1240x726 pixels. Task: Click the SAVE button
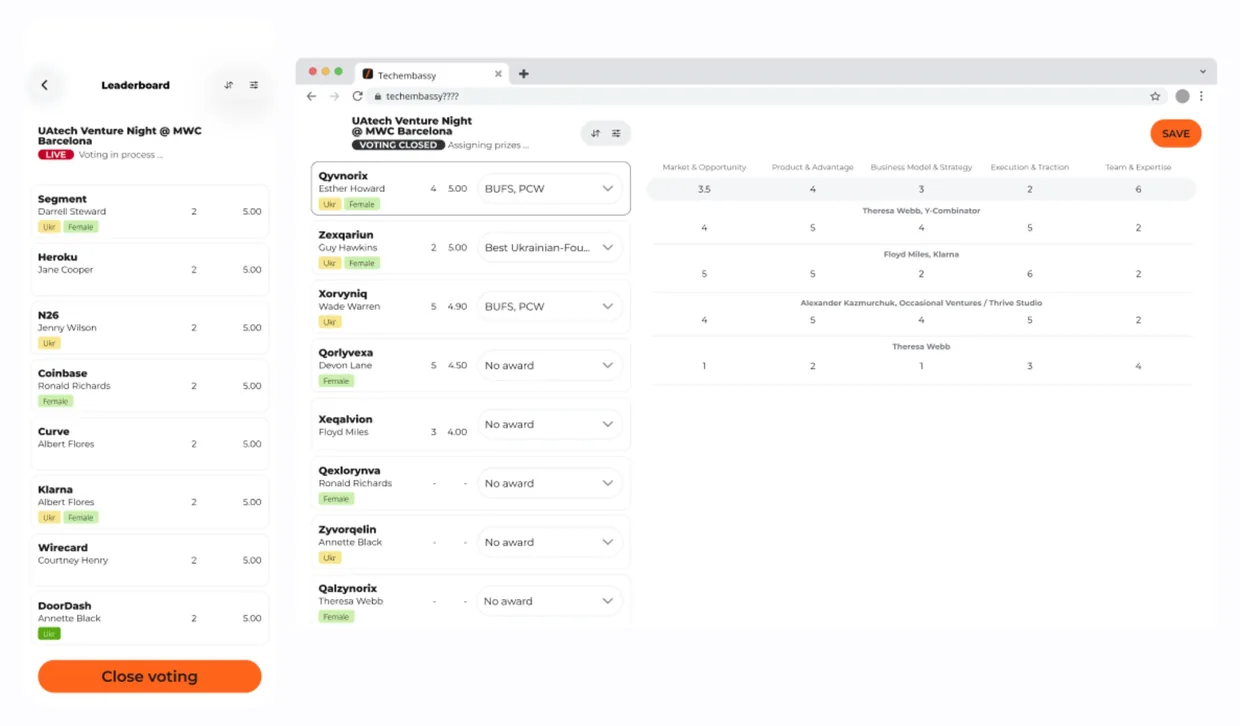point(1176,133)
